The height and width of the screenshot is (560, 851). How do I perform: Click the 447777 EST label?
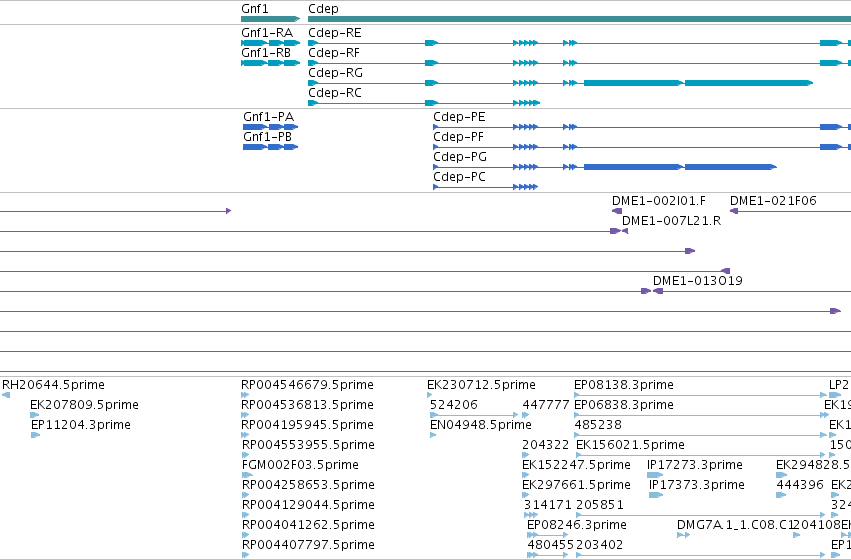pos(545,405)
